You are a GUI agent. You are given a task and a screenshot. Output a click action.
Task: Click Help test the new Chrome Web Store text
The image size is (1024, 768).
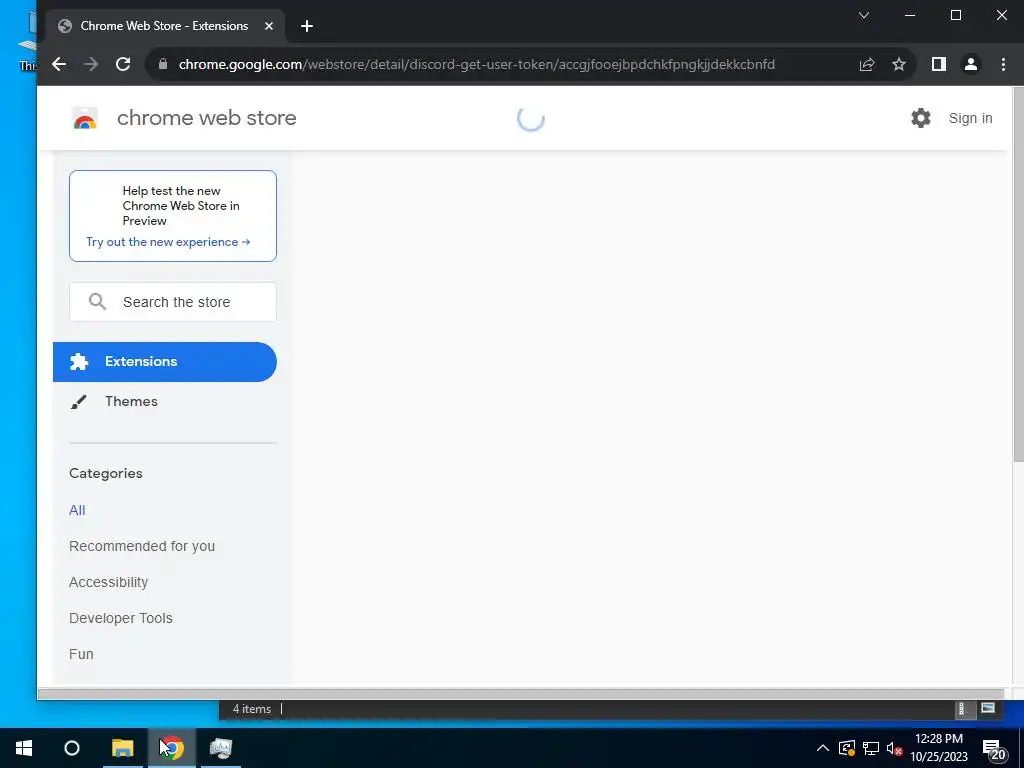pos(181,206)
